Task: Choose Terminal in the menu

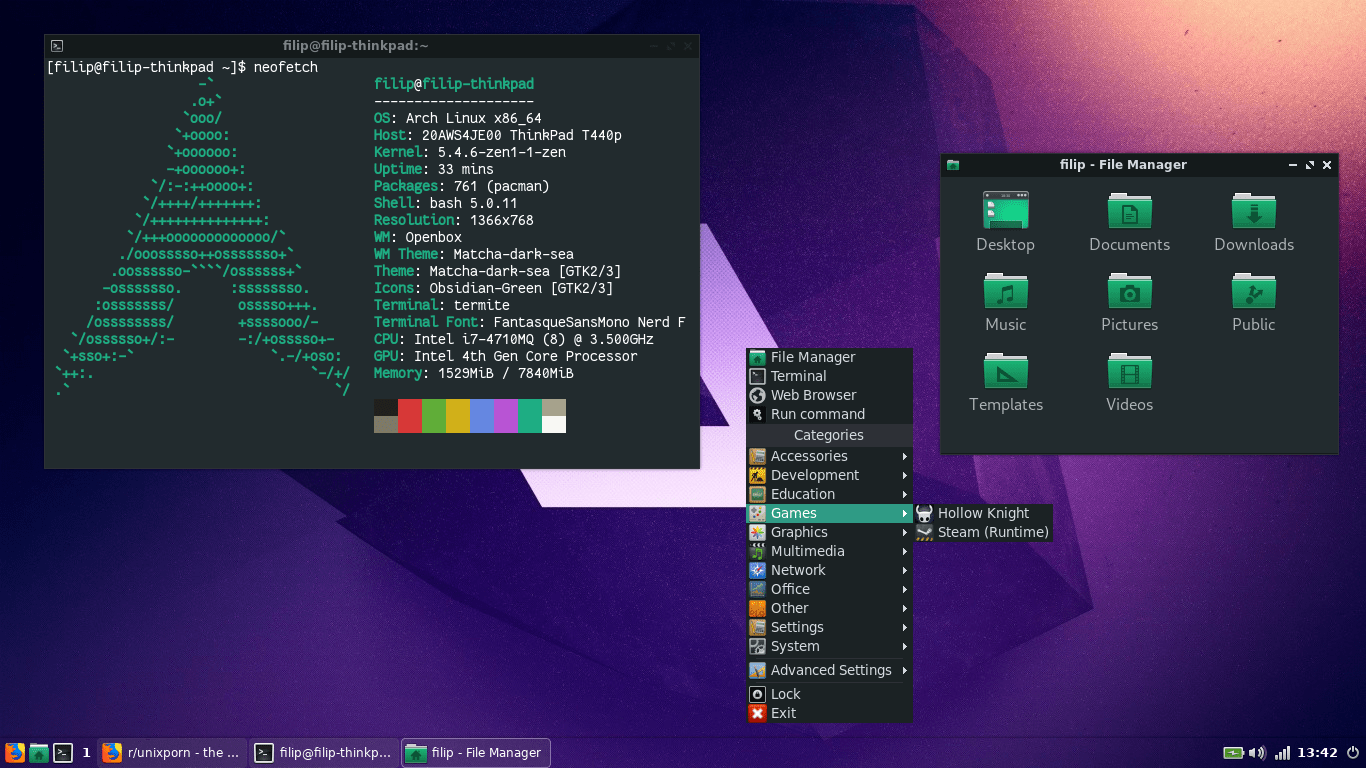Action: [829, 376]
